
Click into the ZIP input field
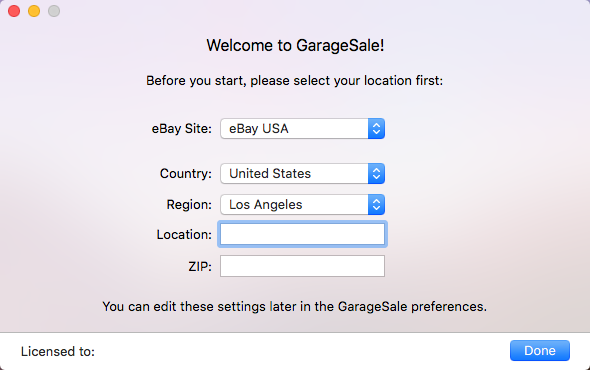pyautogui.click(x=302, y=266)
